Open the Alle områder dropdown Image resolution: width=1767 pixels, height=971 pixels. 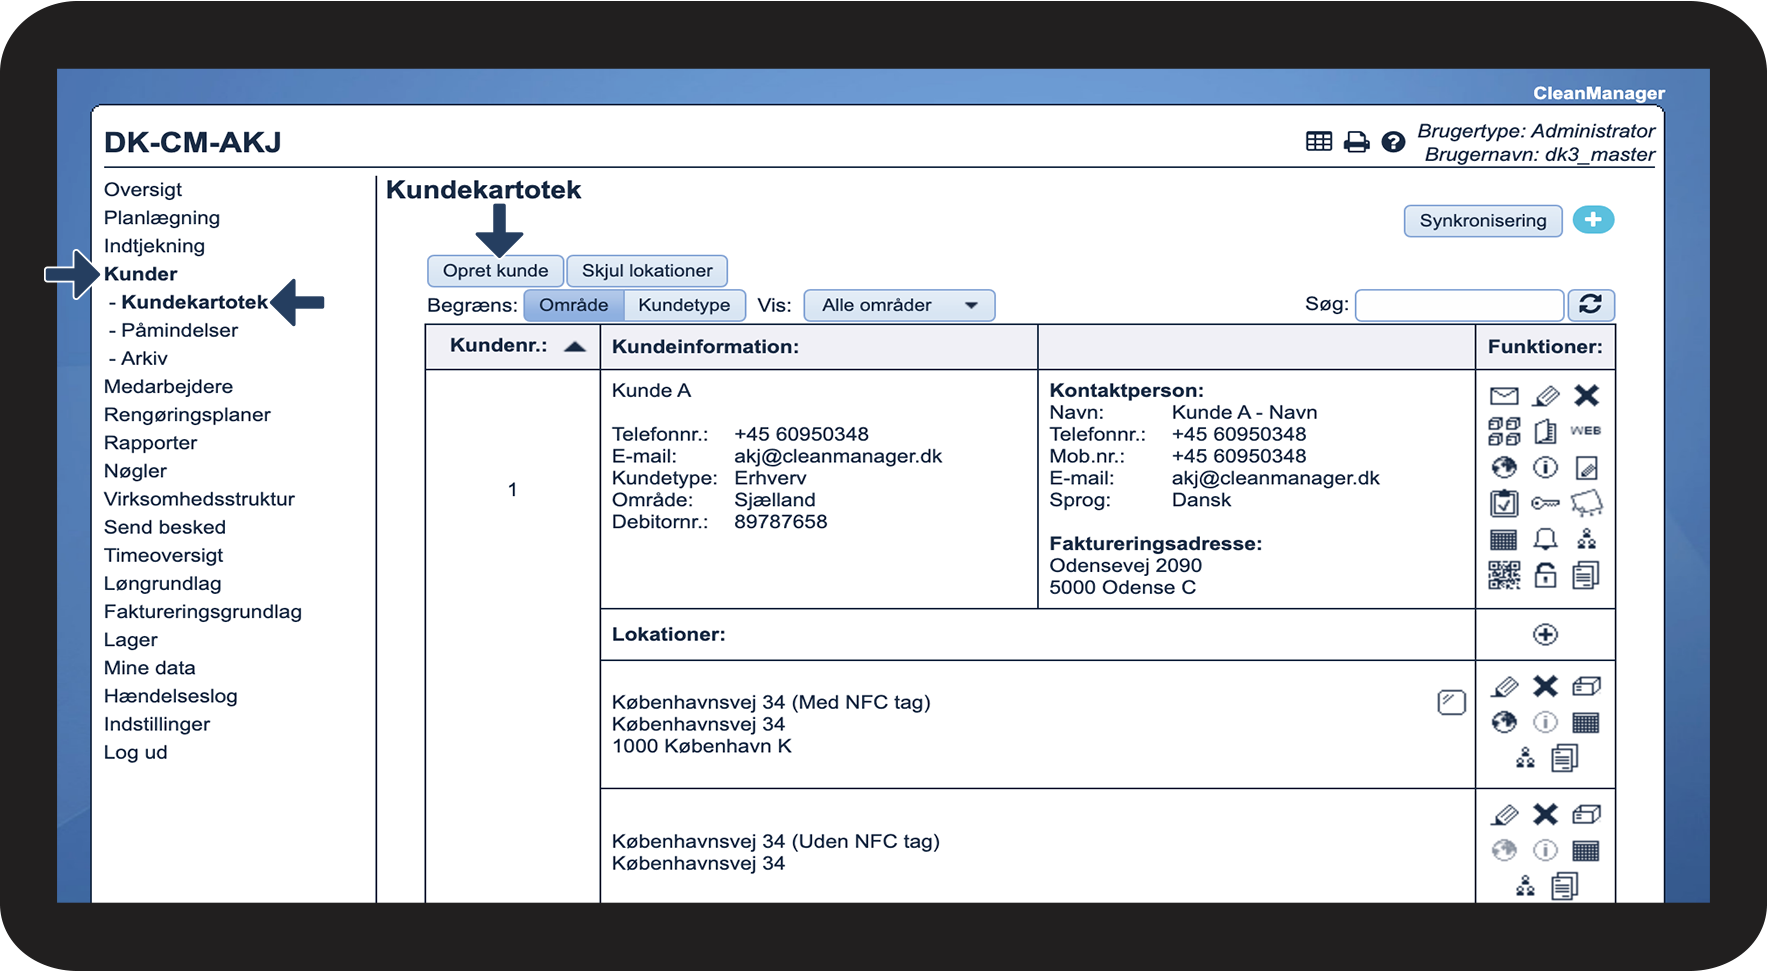tap(899, 305)
